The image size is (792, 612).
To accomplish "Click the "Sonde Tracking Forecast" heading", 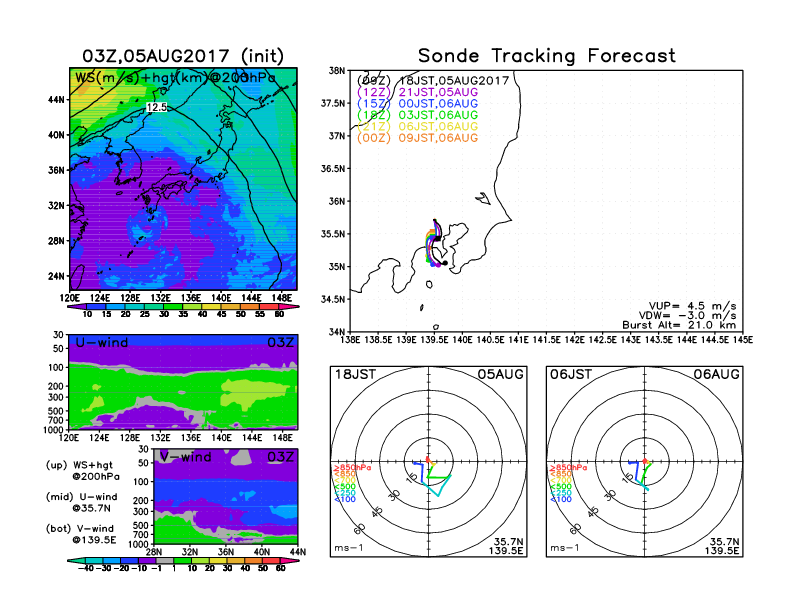I will tap(547, 56).
